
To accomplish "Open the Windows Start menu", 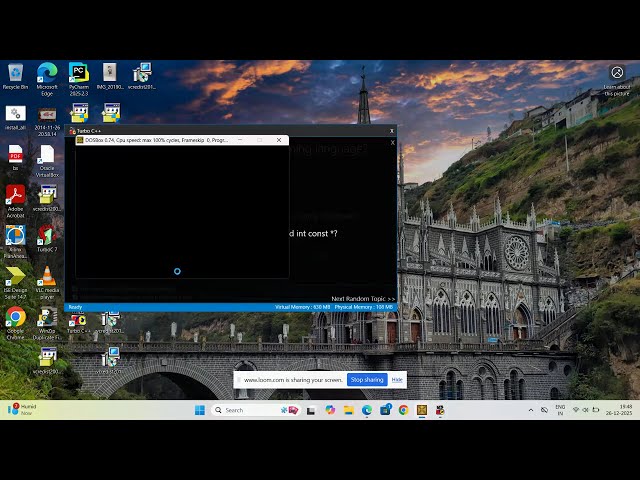I will [199, 410].
